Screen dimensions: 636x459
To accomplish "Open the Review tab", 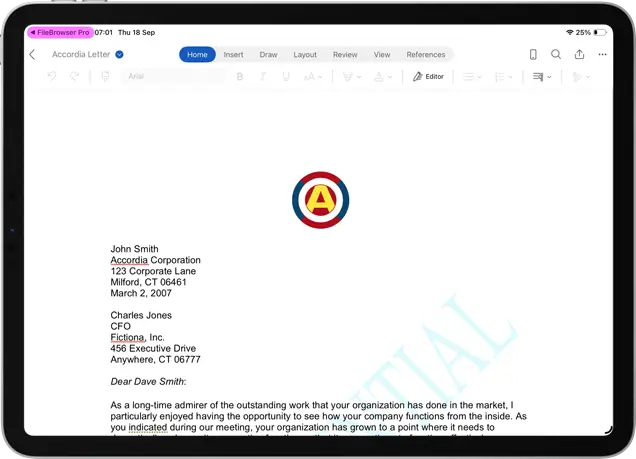I will pyautogui.click(x=345, y=55).
